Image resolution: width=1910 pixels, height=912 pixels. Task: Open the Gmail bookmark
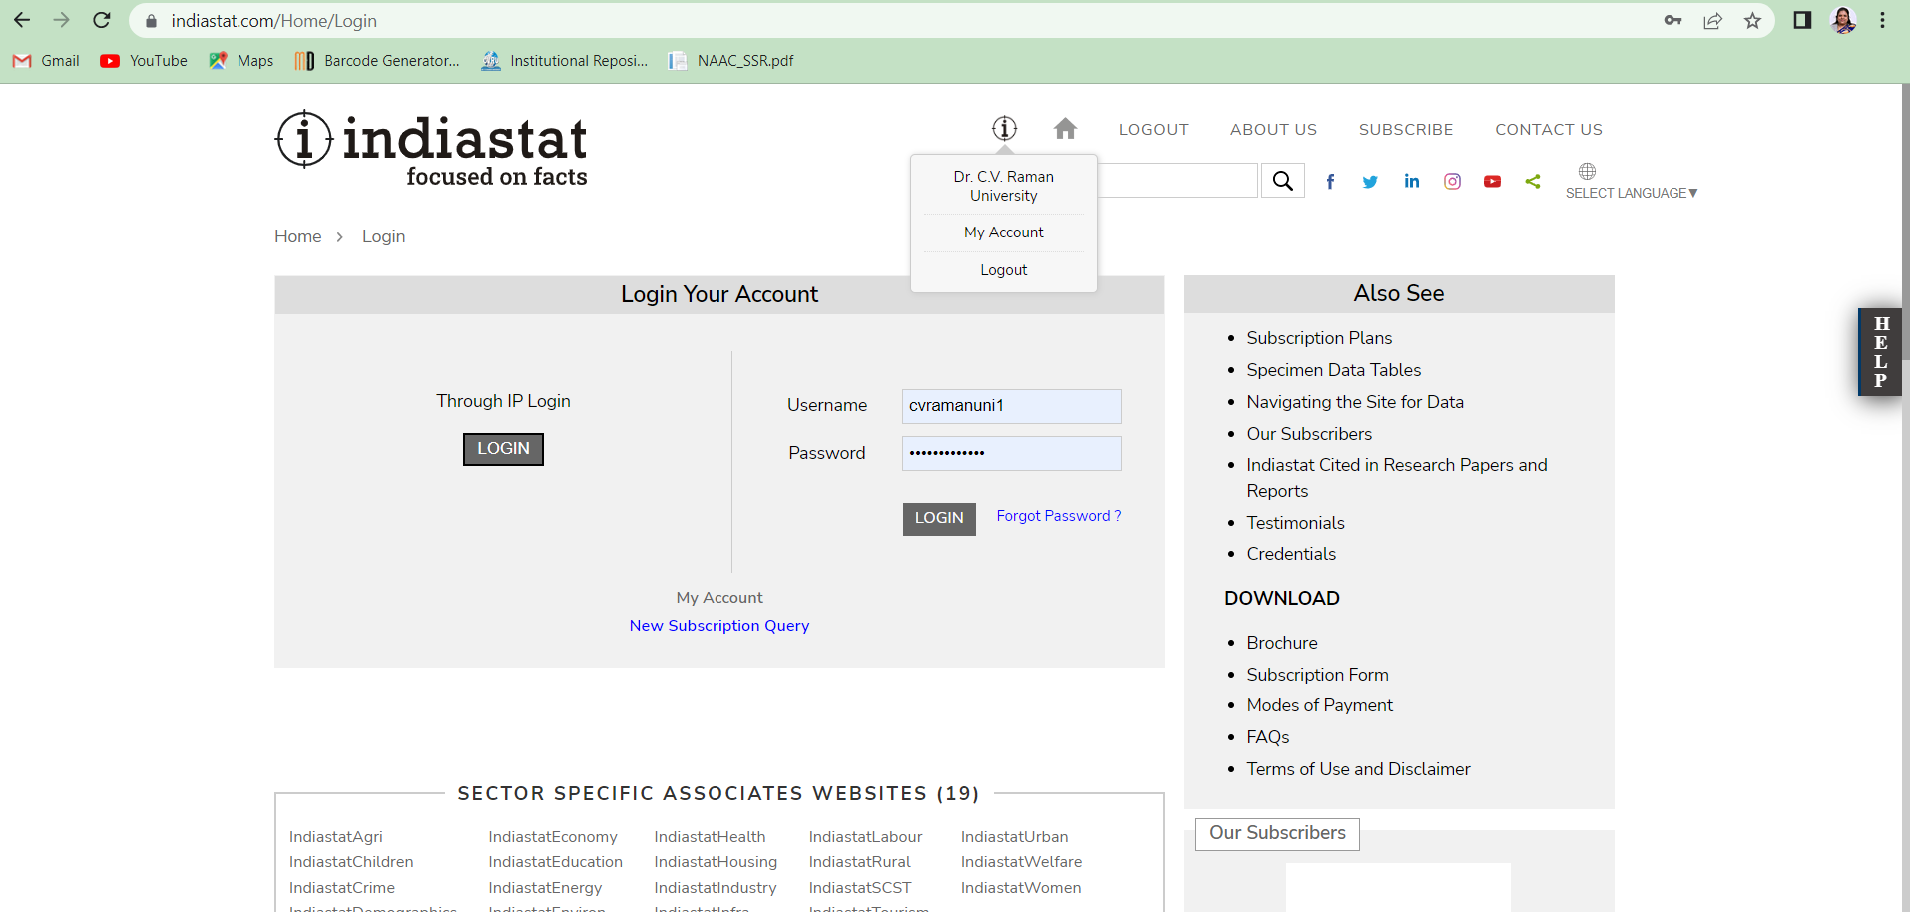point(46,61)
